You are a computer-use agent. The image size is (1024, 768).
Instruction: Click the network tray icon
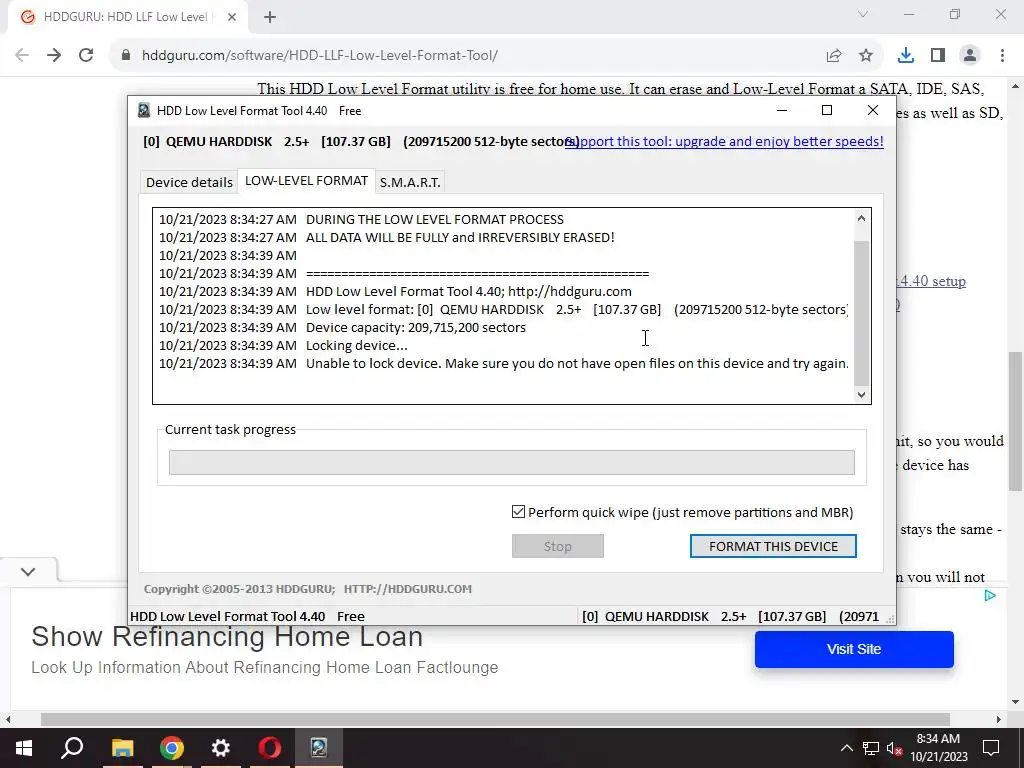click(x=871, y=748)
